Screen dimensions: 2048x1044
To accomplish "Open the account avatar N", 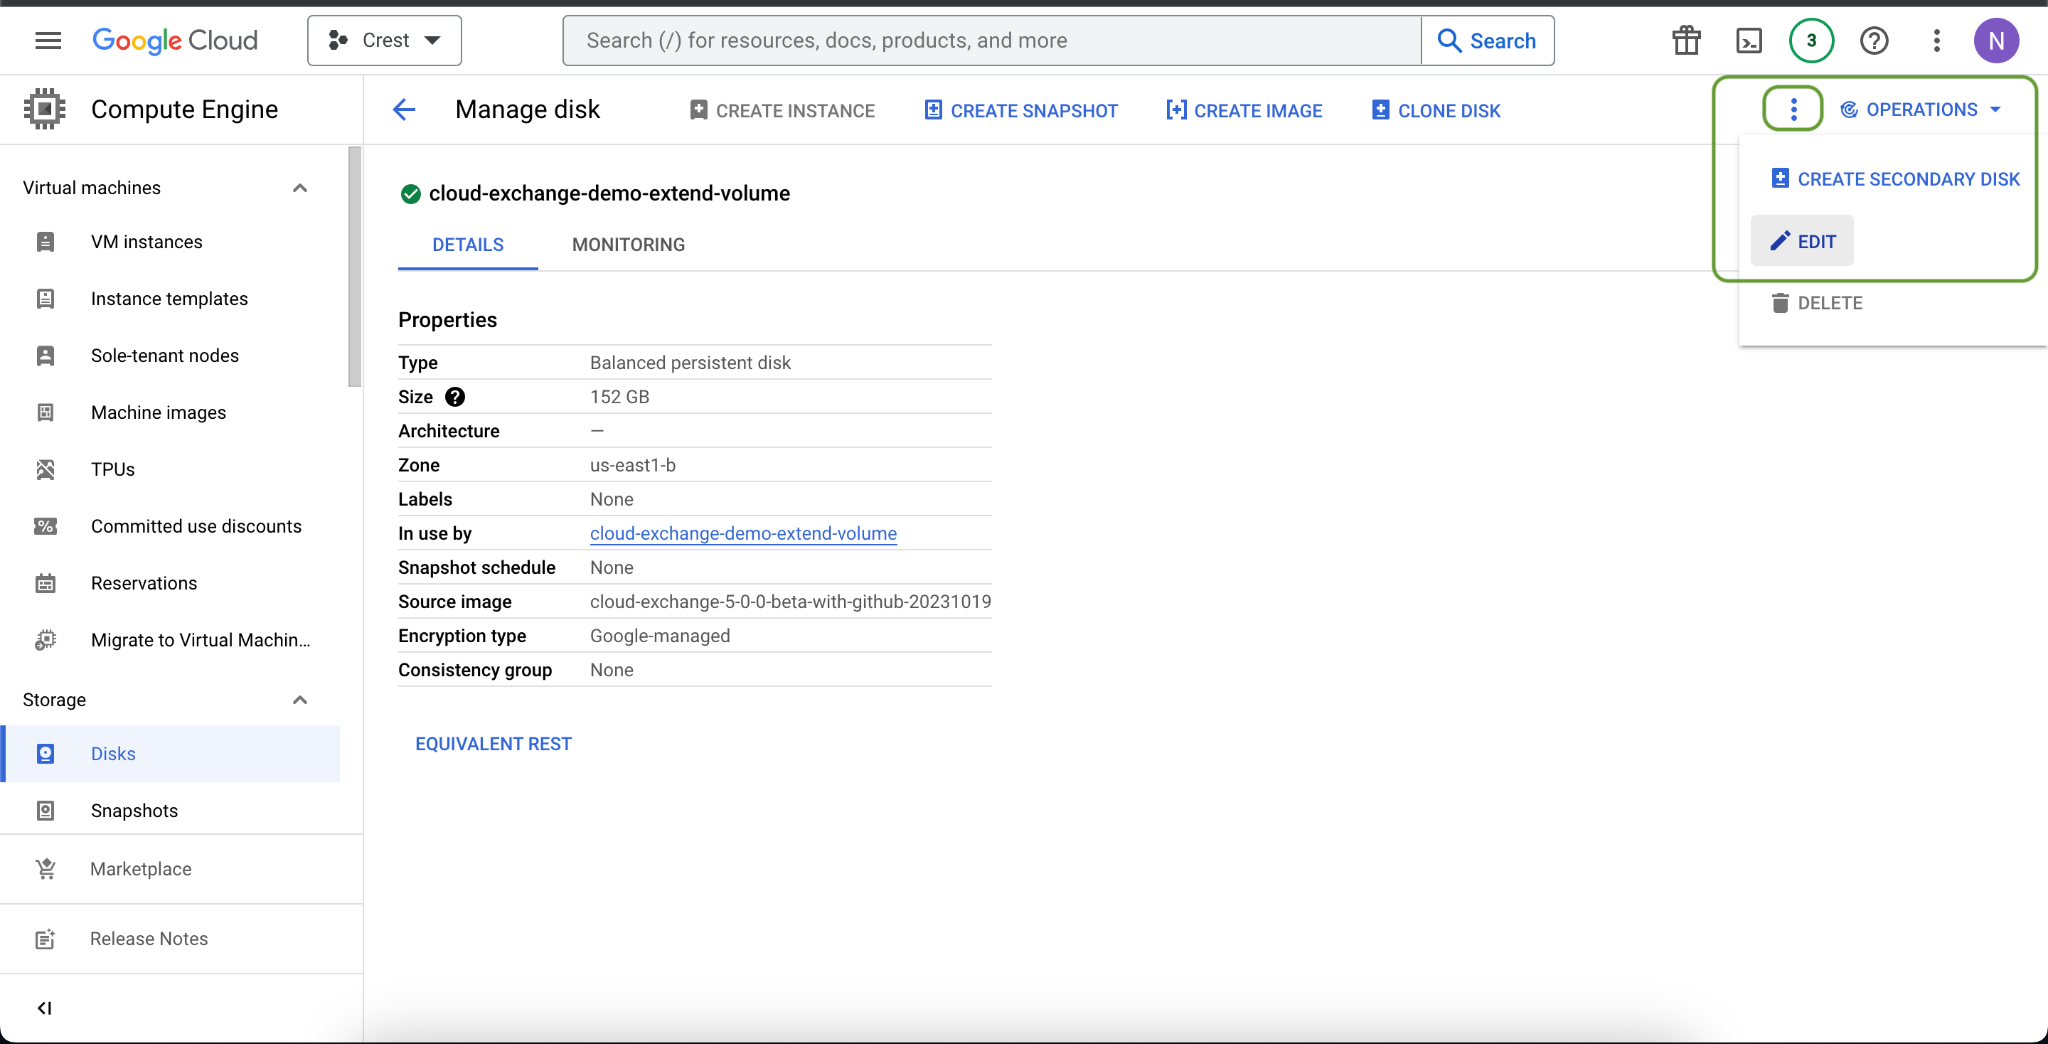I will pos(1996,40).
